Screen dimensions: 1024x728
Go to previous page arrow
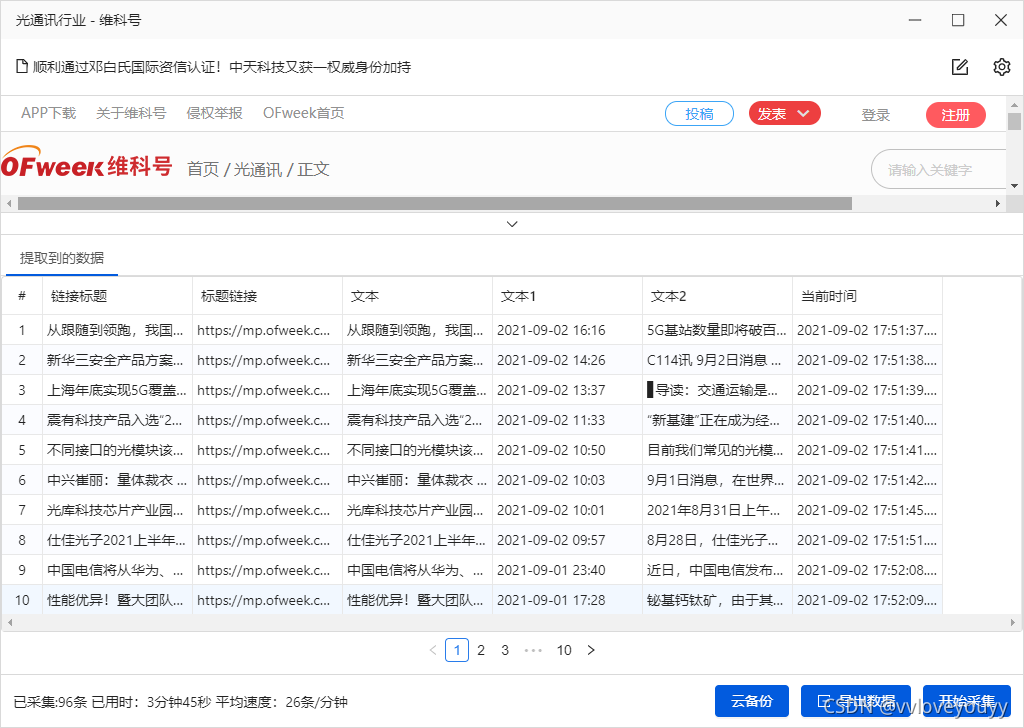433,650
